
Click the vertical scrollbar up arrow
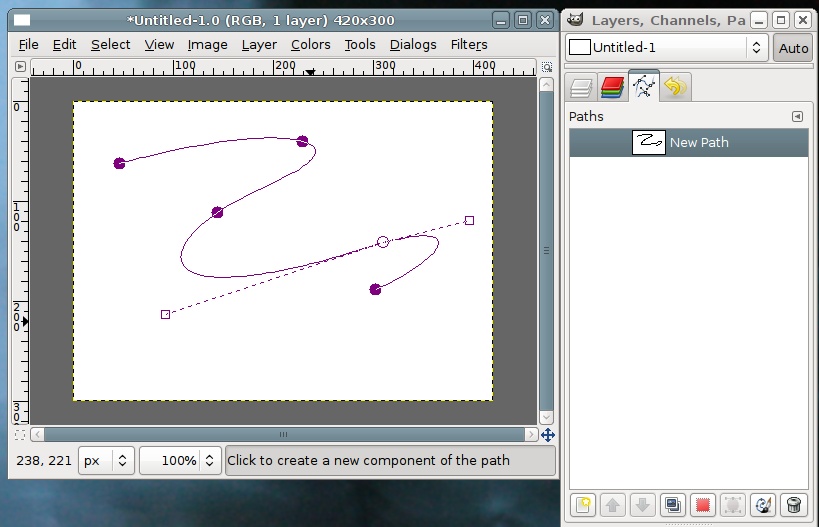click(x=546, y=85)
